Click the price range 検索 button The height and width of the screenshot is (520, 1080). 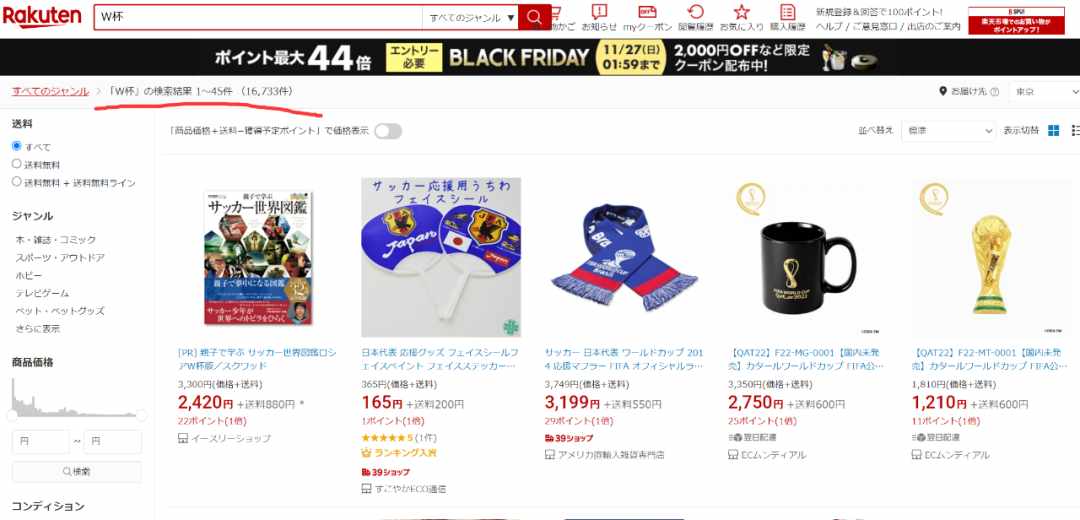(76, 472)
